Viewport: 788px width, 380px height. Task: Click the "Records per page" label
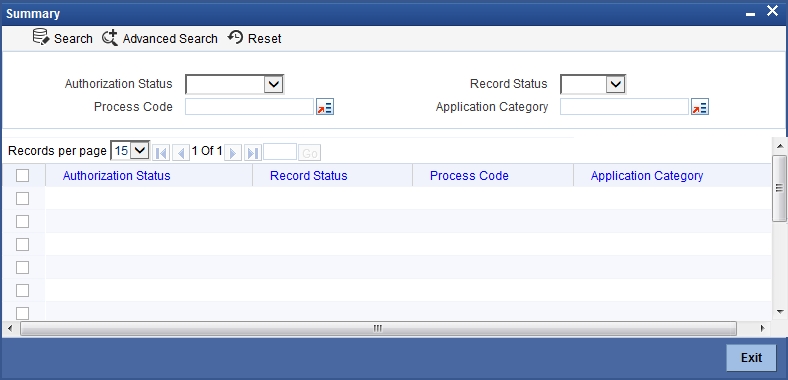point(57,151)
